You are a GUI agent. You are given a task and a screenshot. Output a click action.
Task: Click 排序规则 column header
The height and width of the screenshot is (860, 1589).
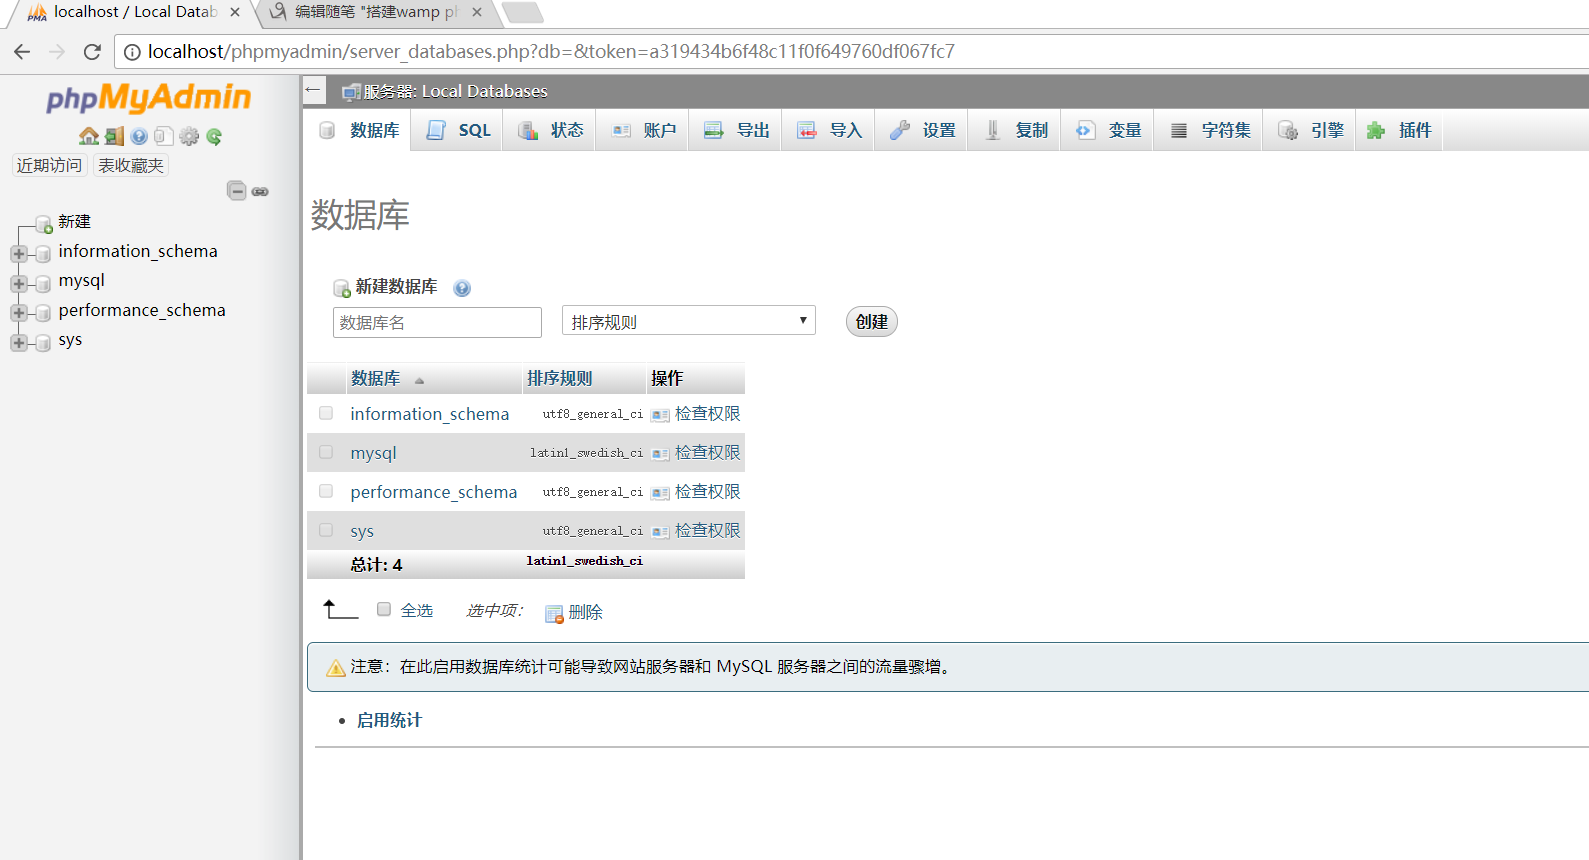click(559, 378)
